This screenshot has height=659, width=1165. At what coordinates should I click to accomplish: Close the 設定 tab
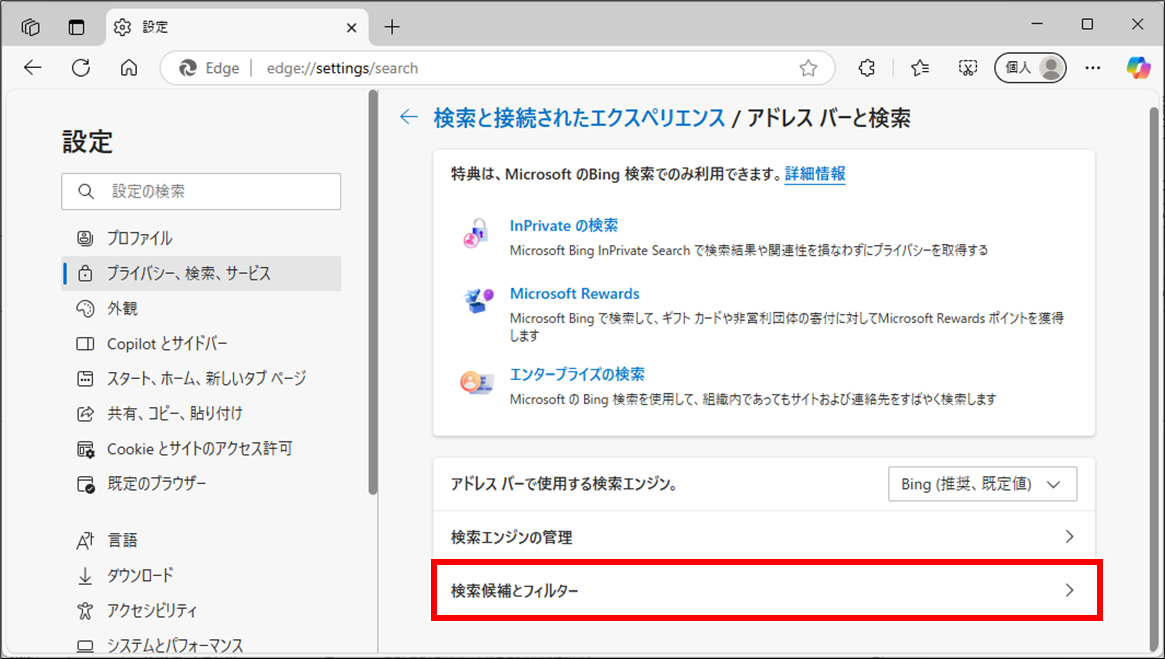(x=351, y=27)
